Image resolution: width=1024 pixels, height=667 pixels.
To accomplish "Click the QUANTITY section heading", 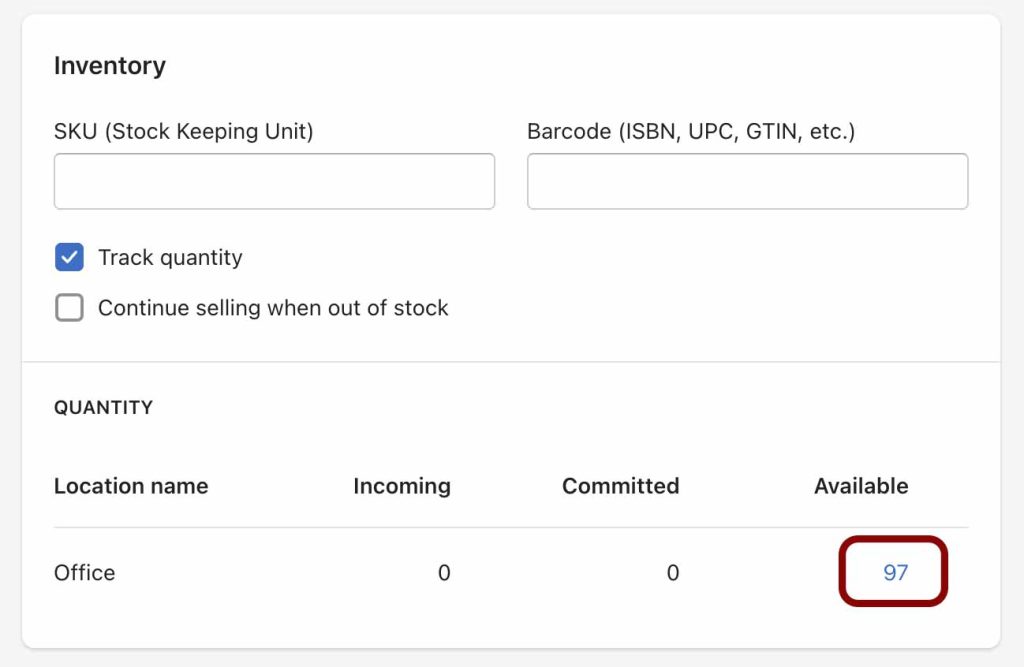I will click(x=103, y=408).
